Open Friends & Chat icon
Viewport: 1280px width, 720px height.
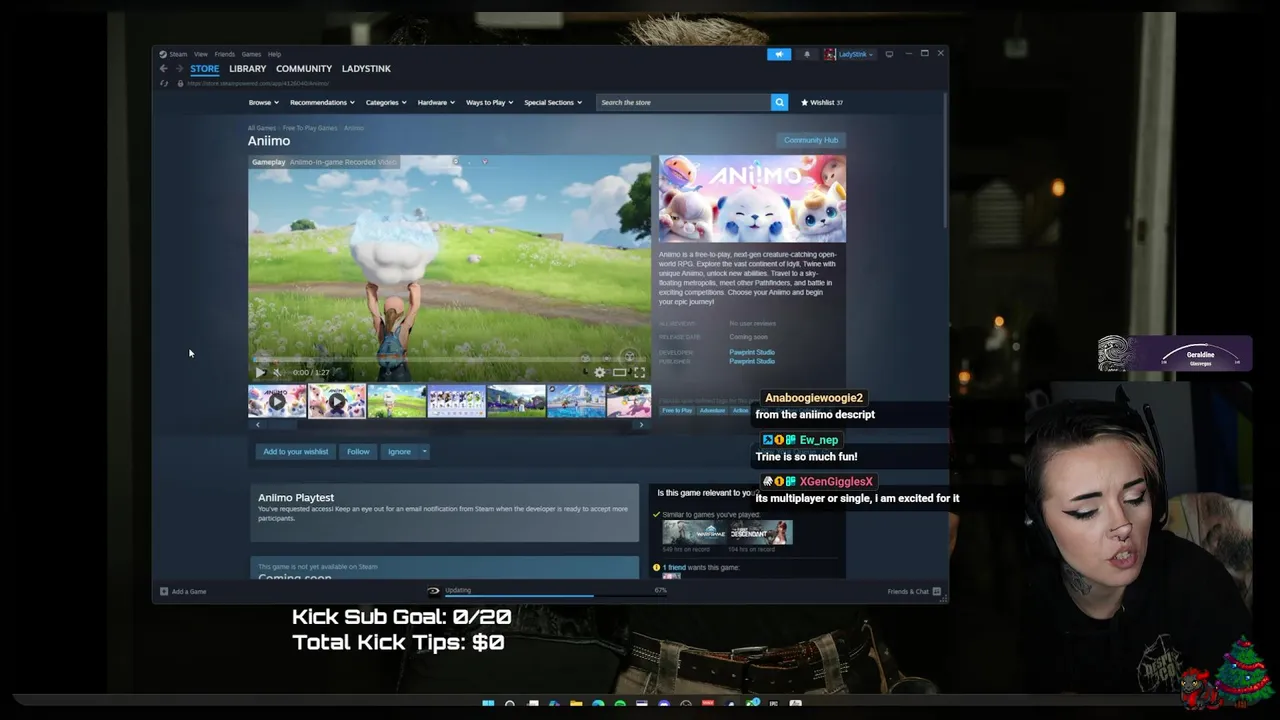pyautogui.click(x=936, y=591)
